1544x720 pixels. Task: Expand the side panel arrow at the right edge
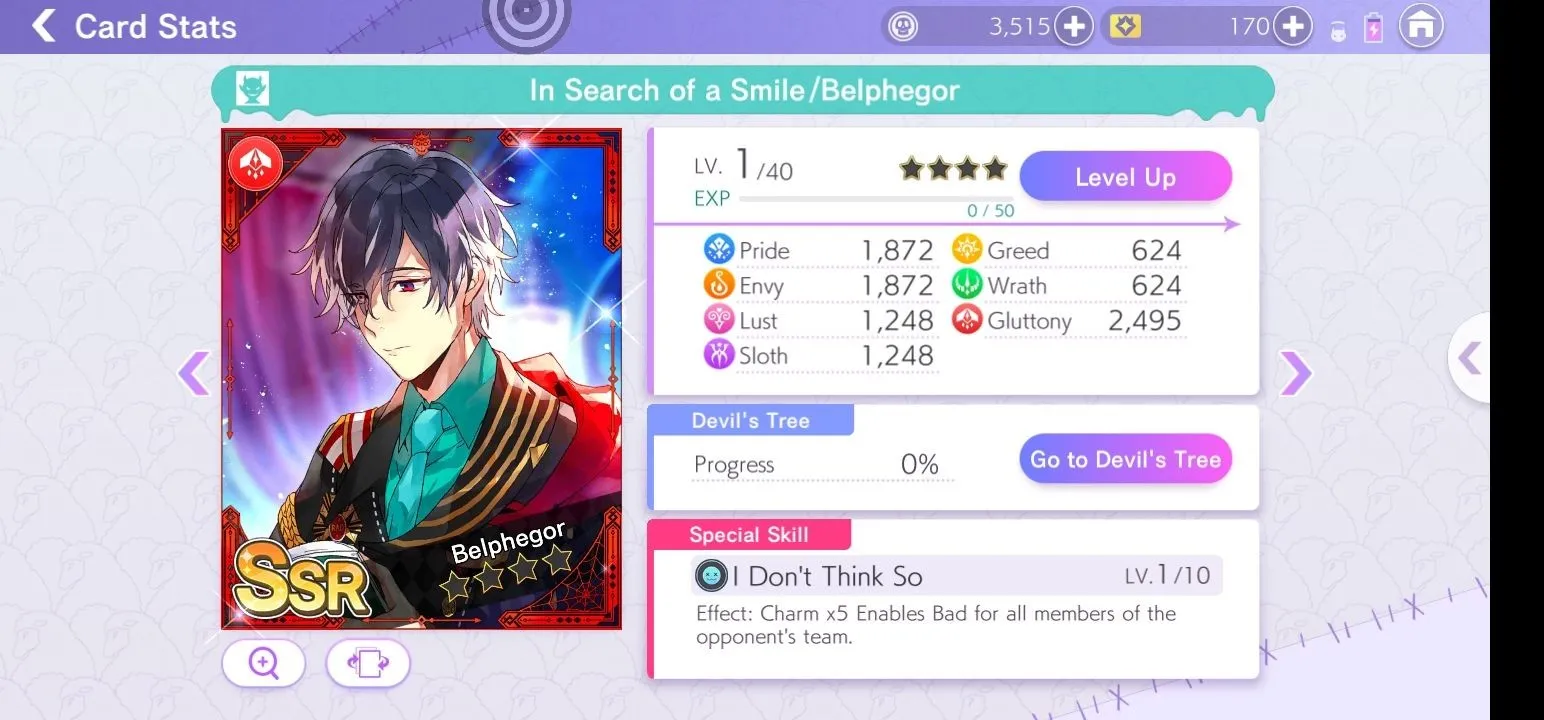pos(1468,357)
